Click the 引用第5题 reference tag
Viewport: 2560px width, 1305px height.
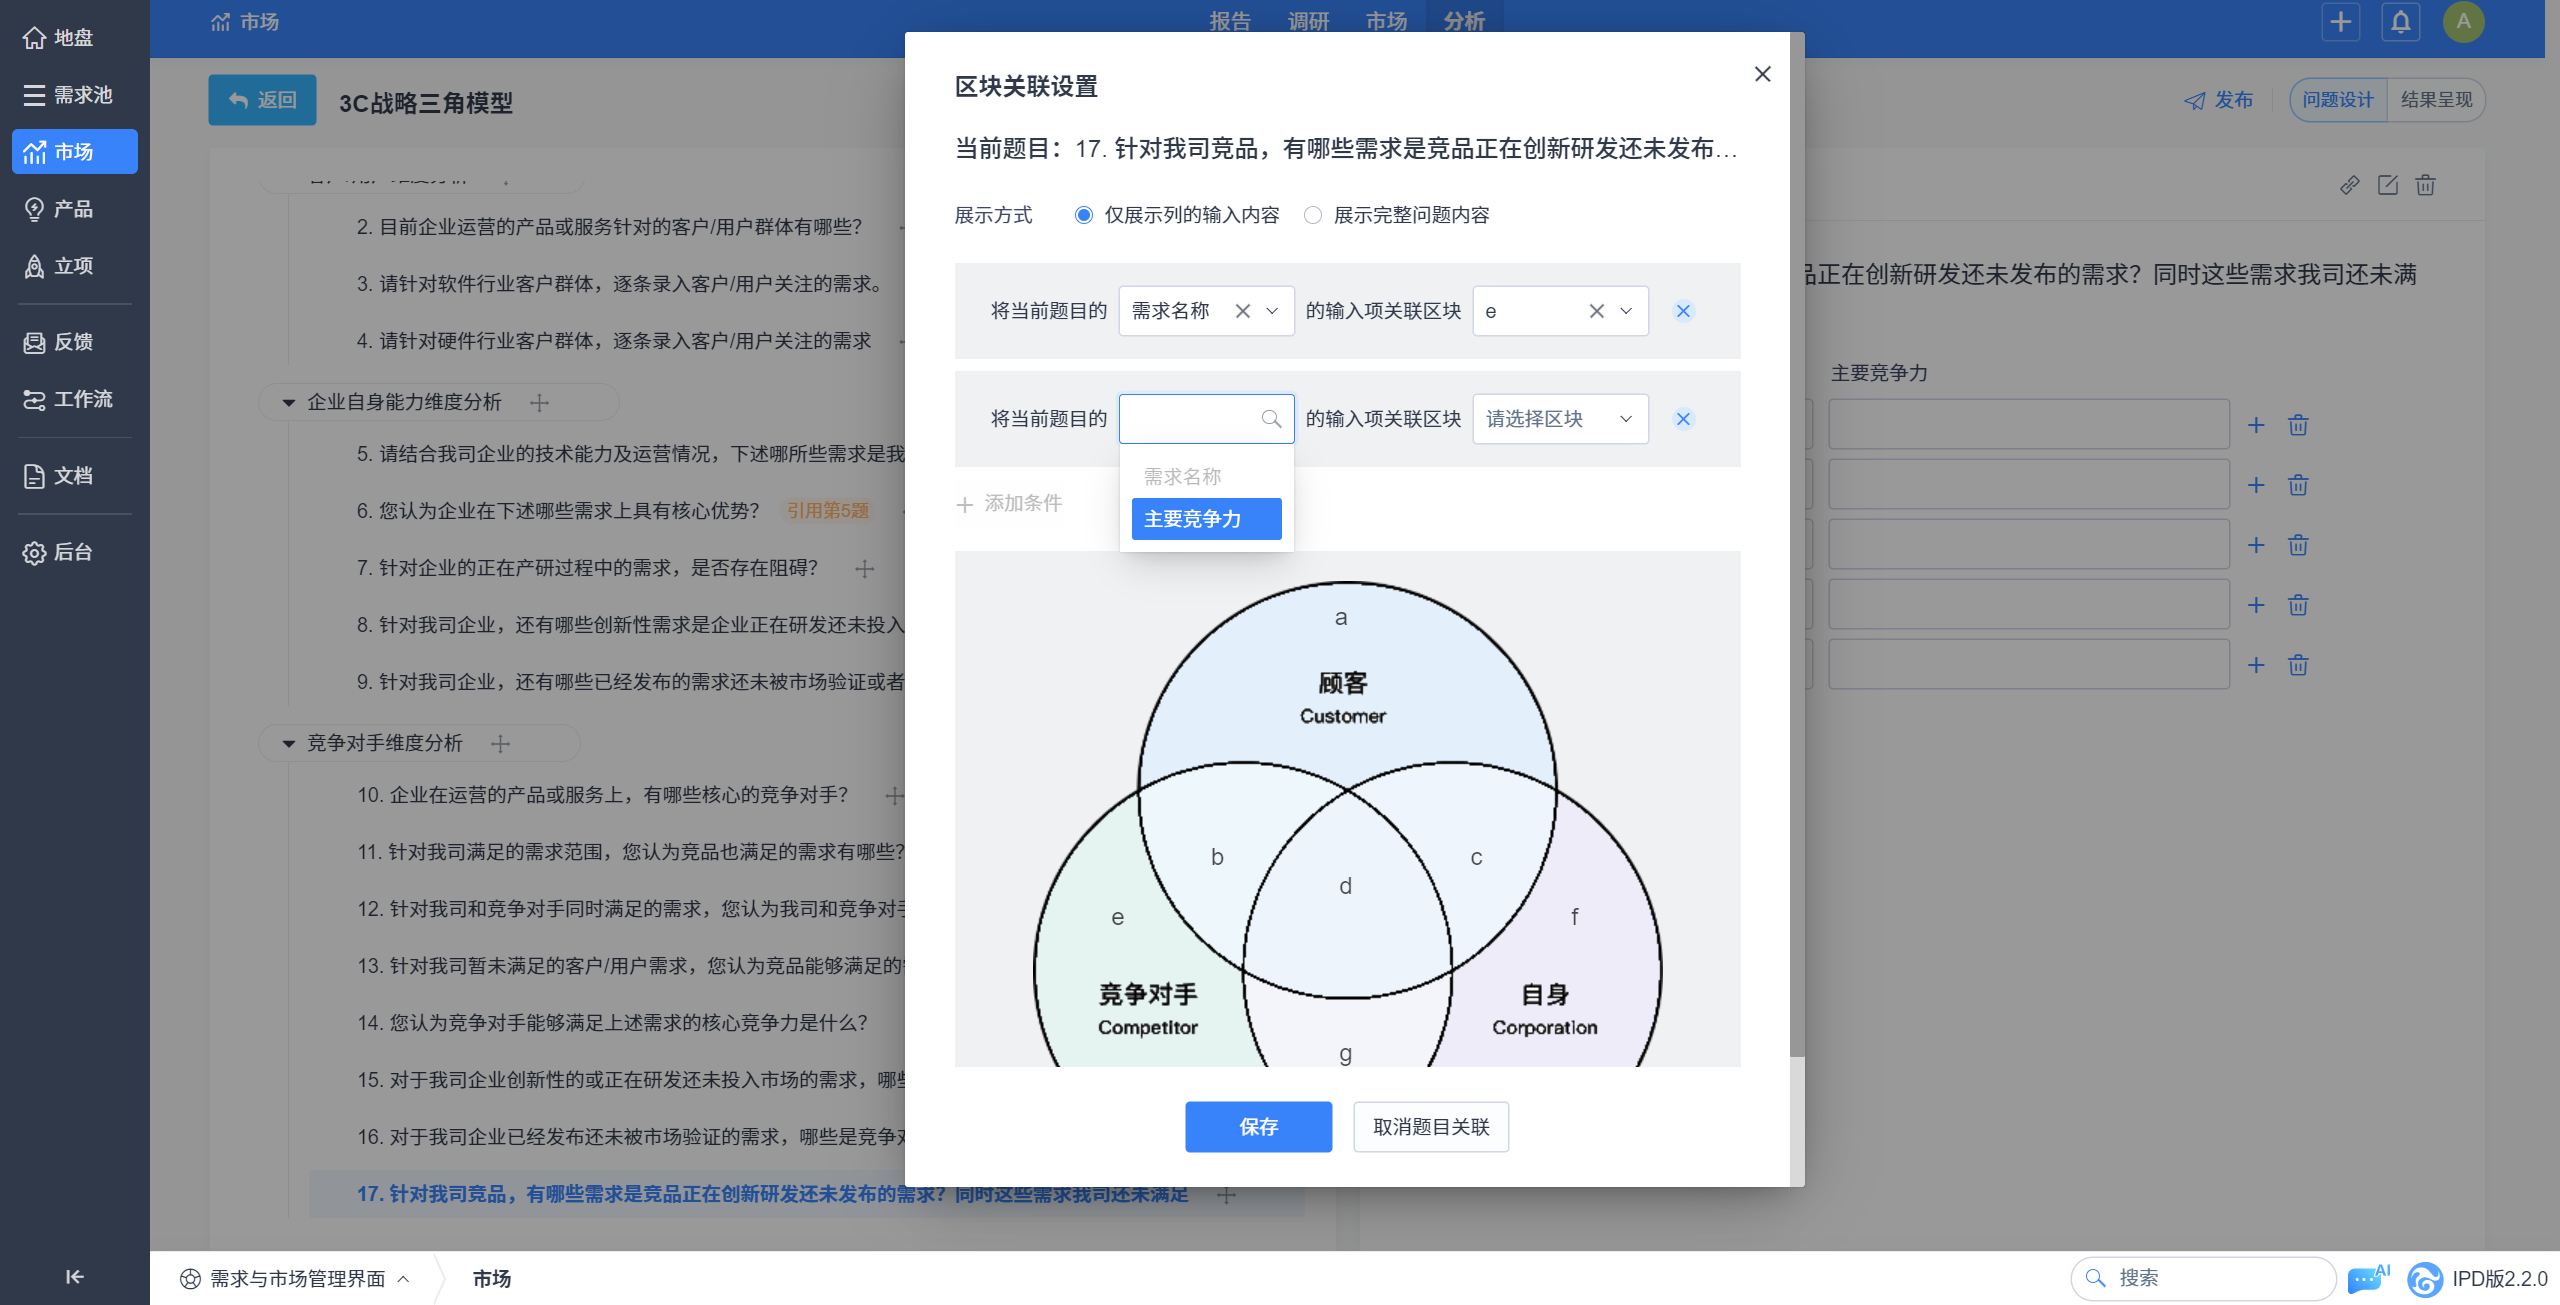828,511
